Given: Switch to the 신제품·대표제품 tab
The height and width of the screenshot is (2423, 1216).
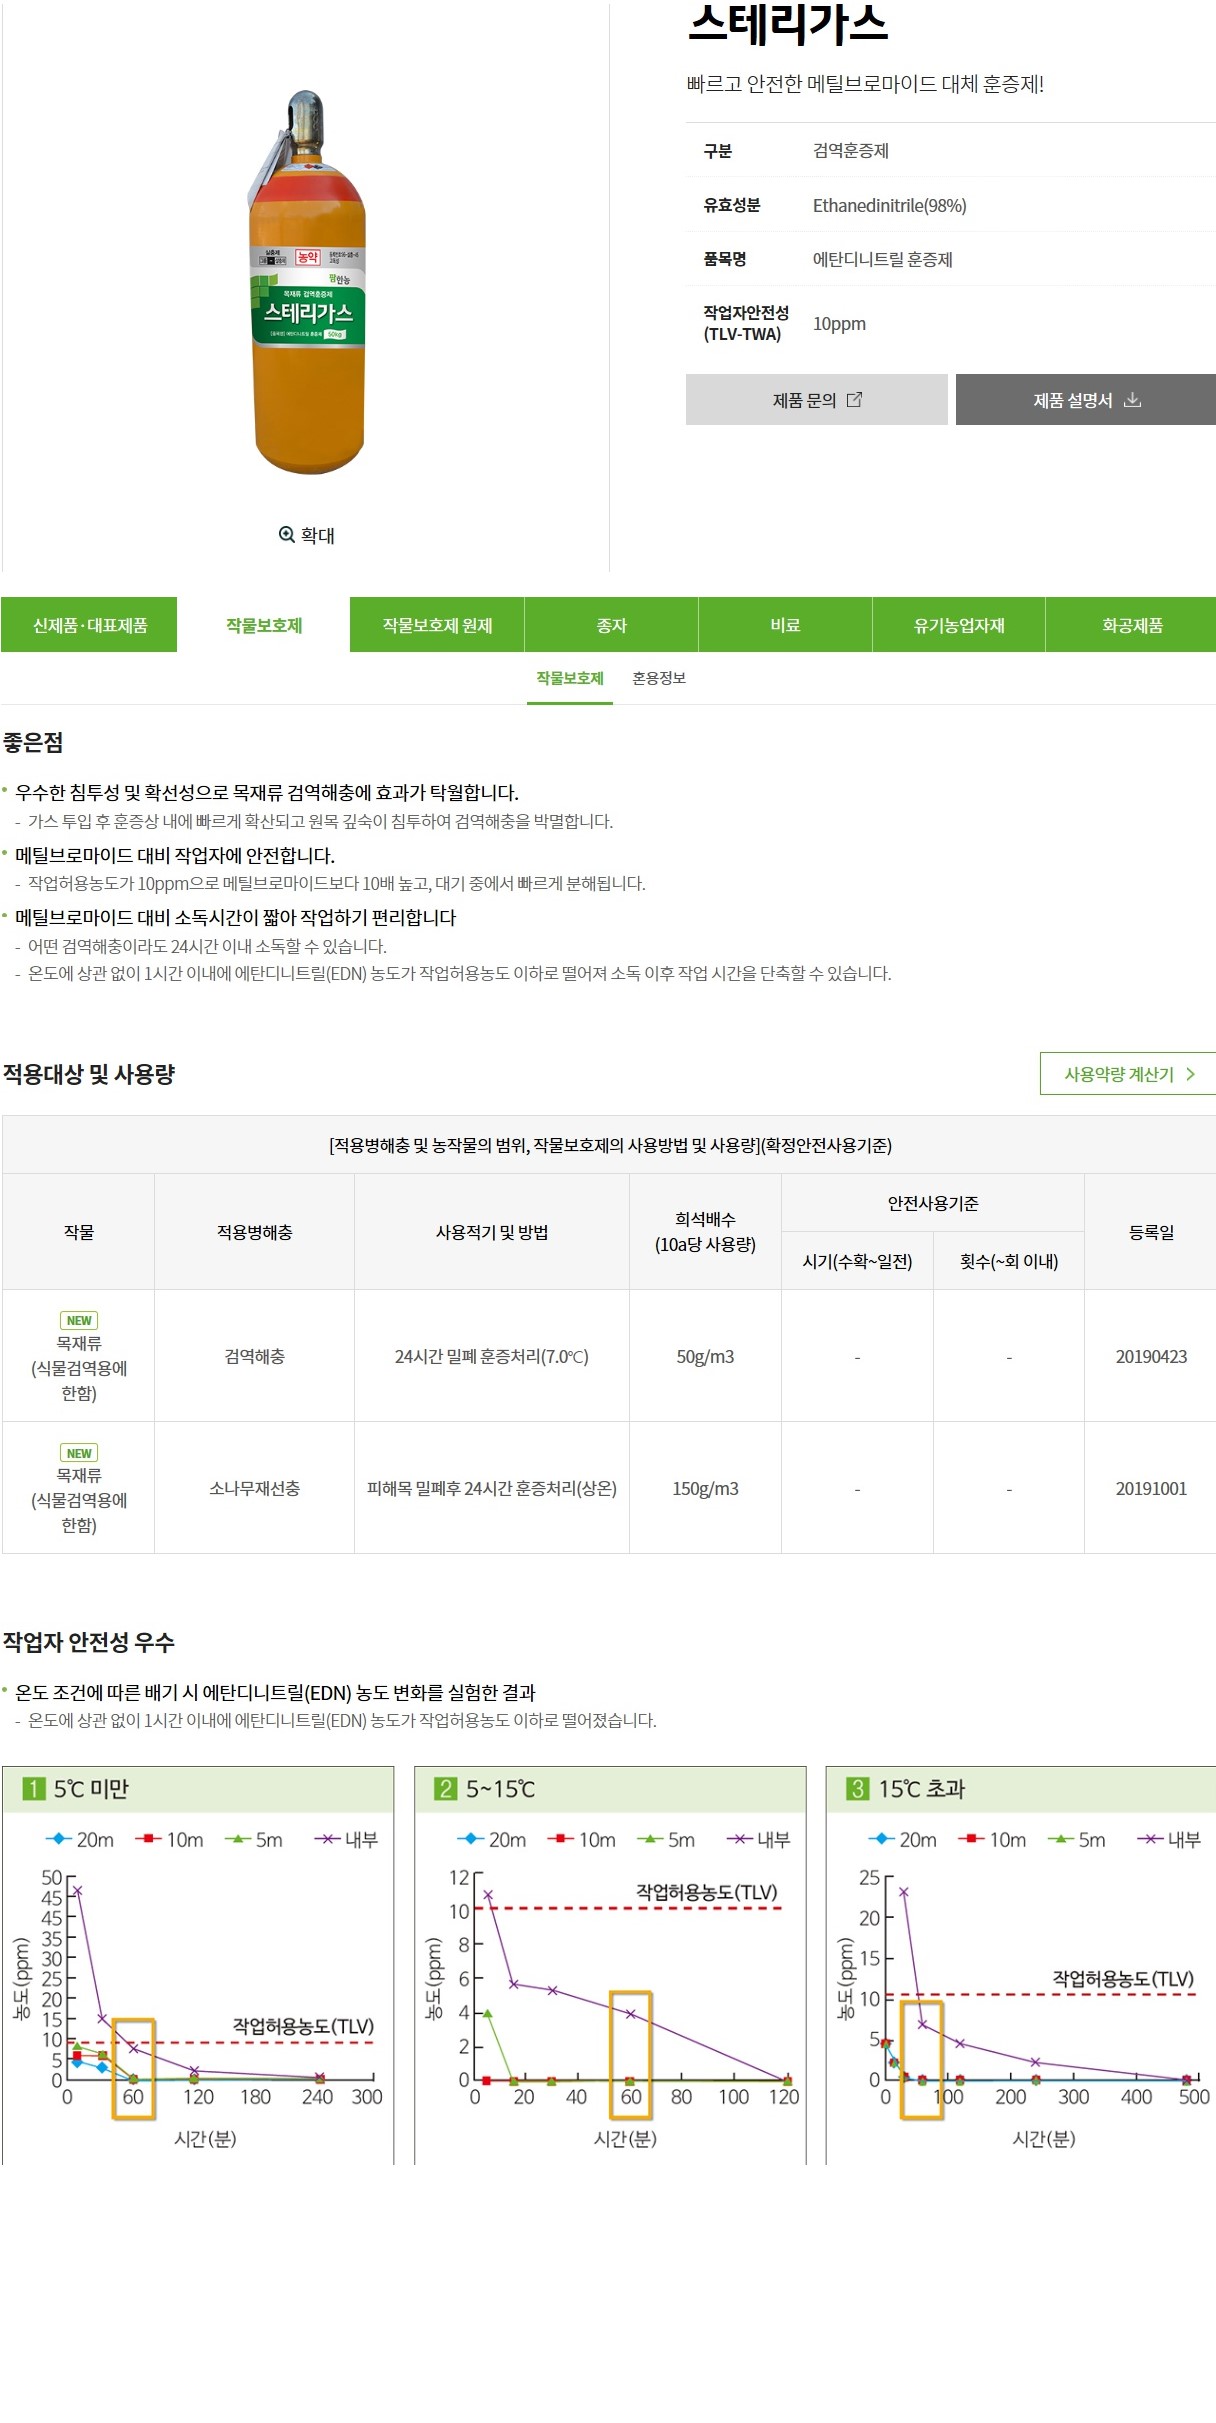Looking at the screenshot, I should point(89,625).
